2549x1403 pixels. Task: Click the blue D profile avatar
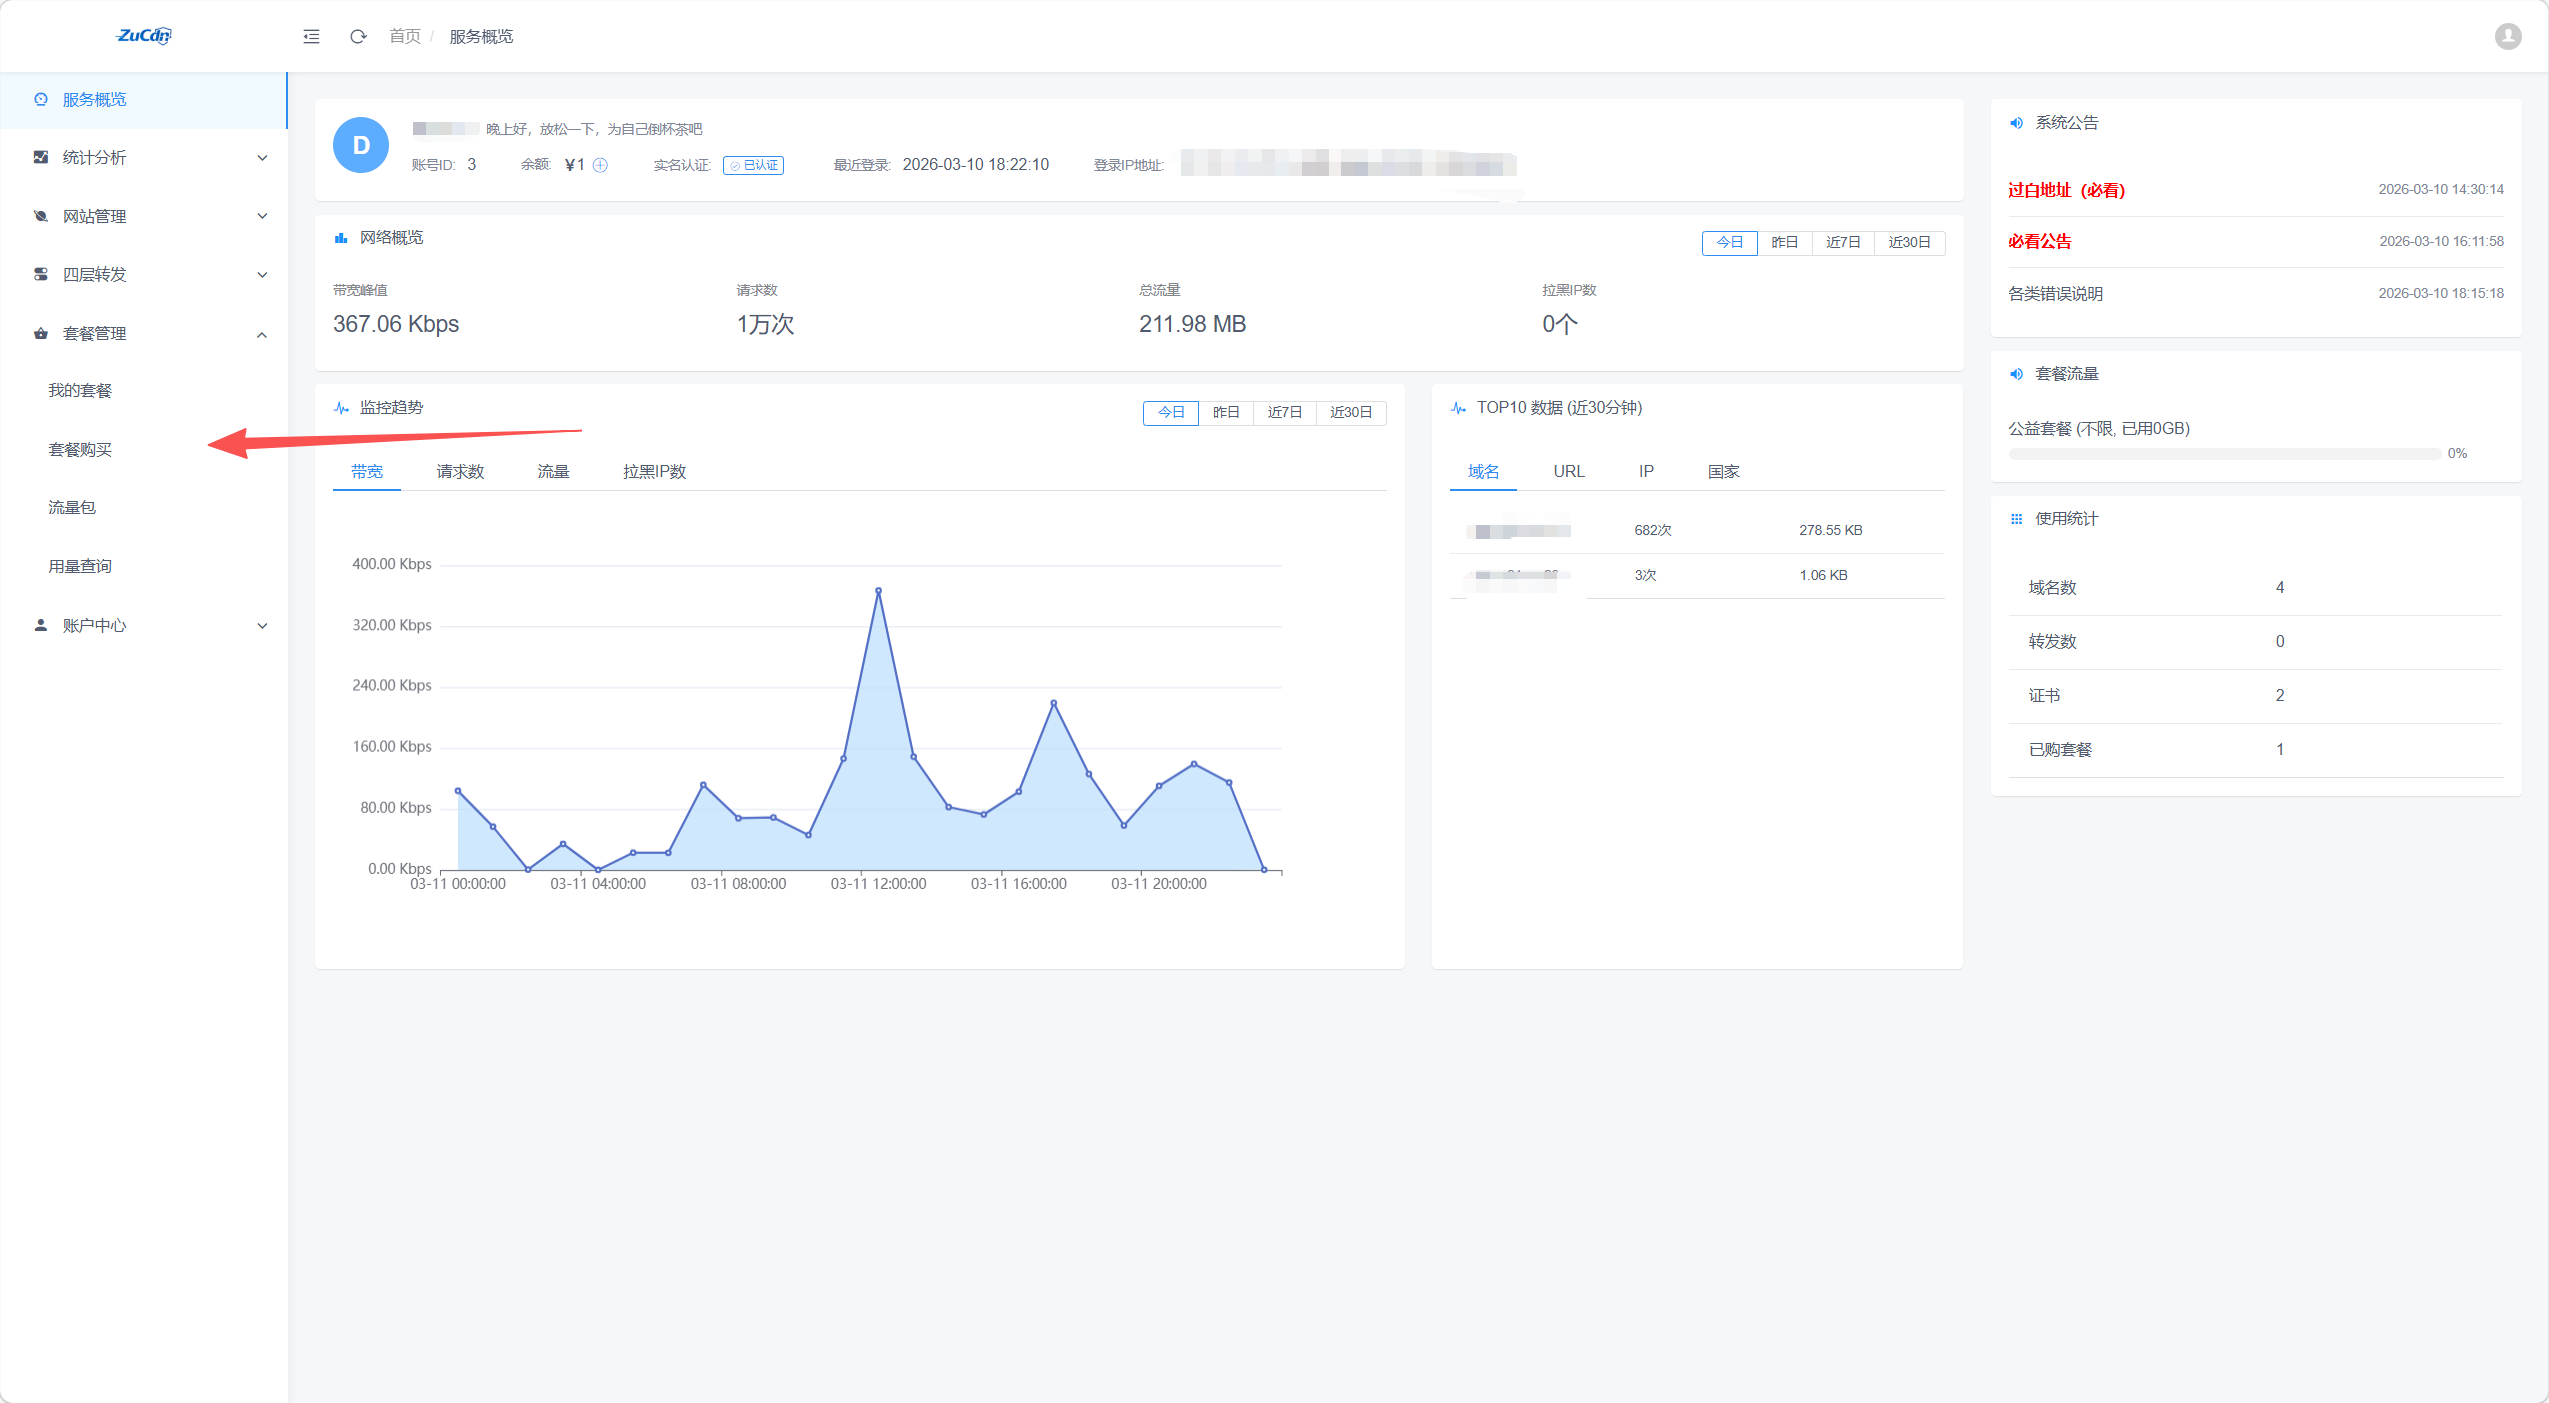click(x=361, y=146)
